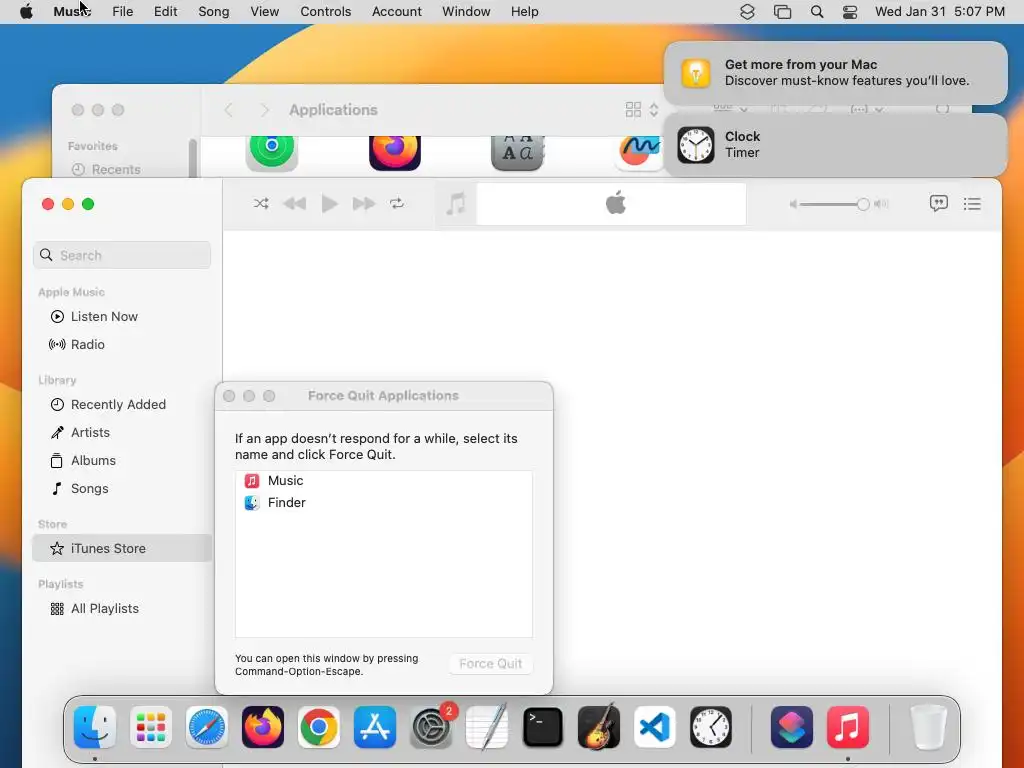Open Spotlight search in menu bar

pos(816,12)
